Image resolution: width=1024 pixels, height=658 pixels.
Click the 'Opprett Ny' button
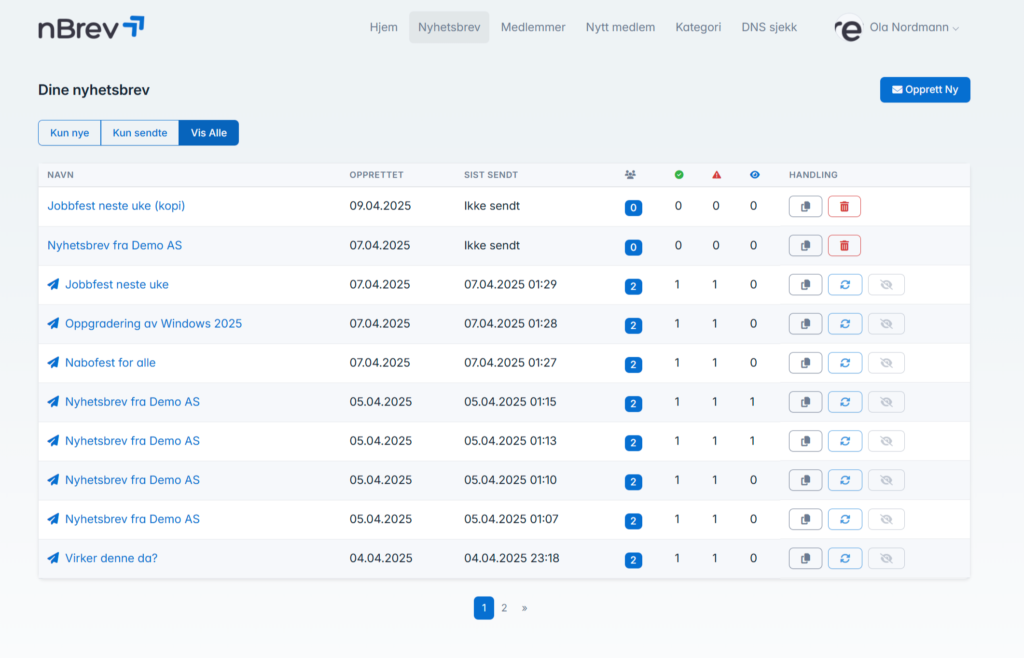(924, 90)
